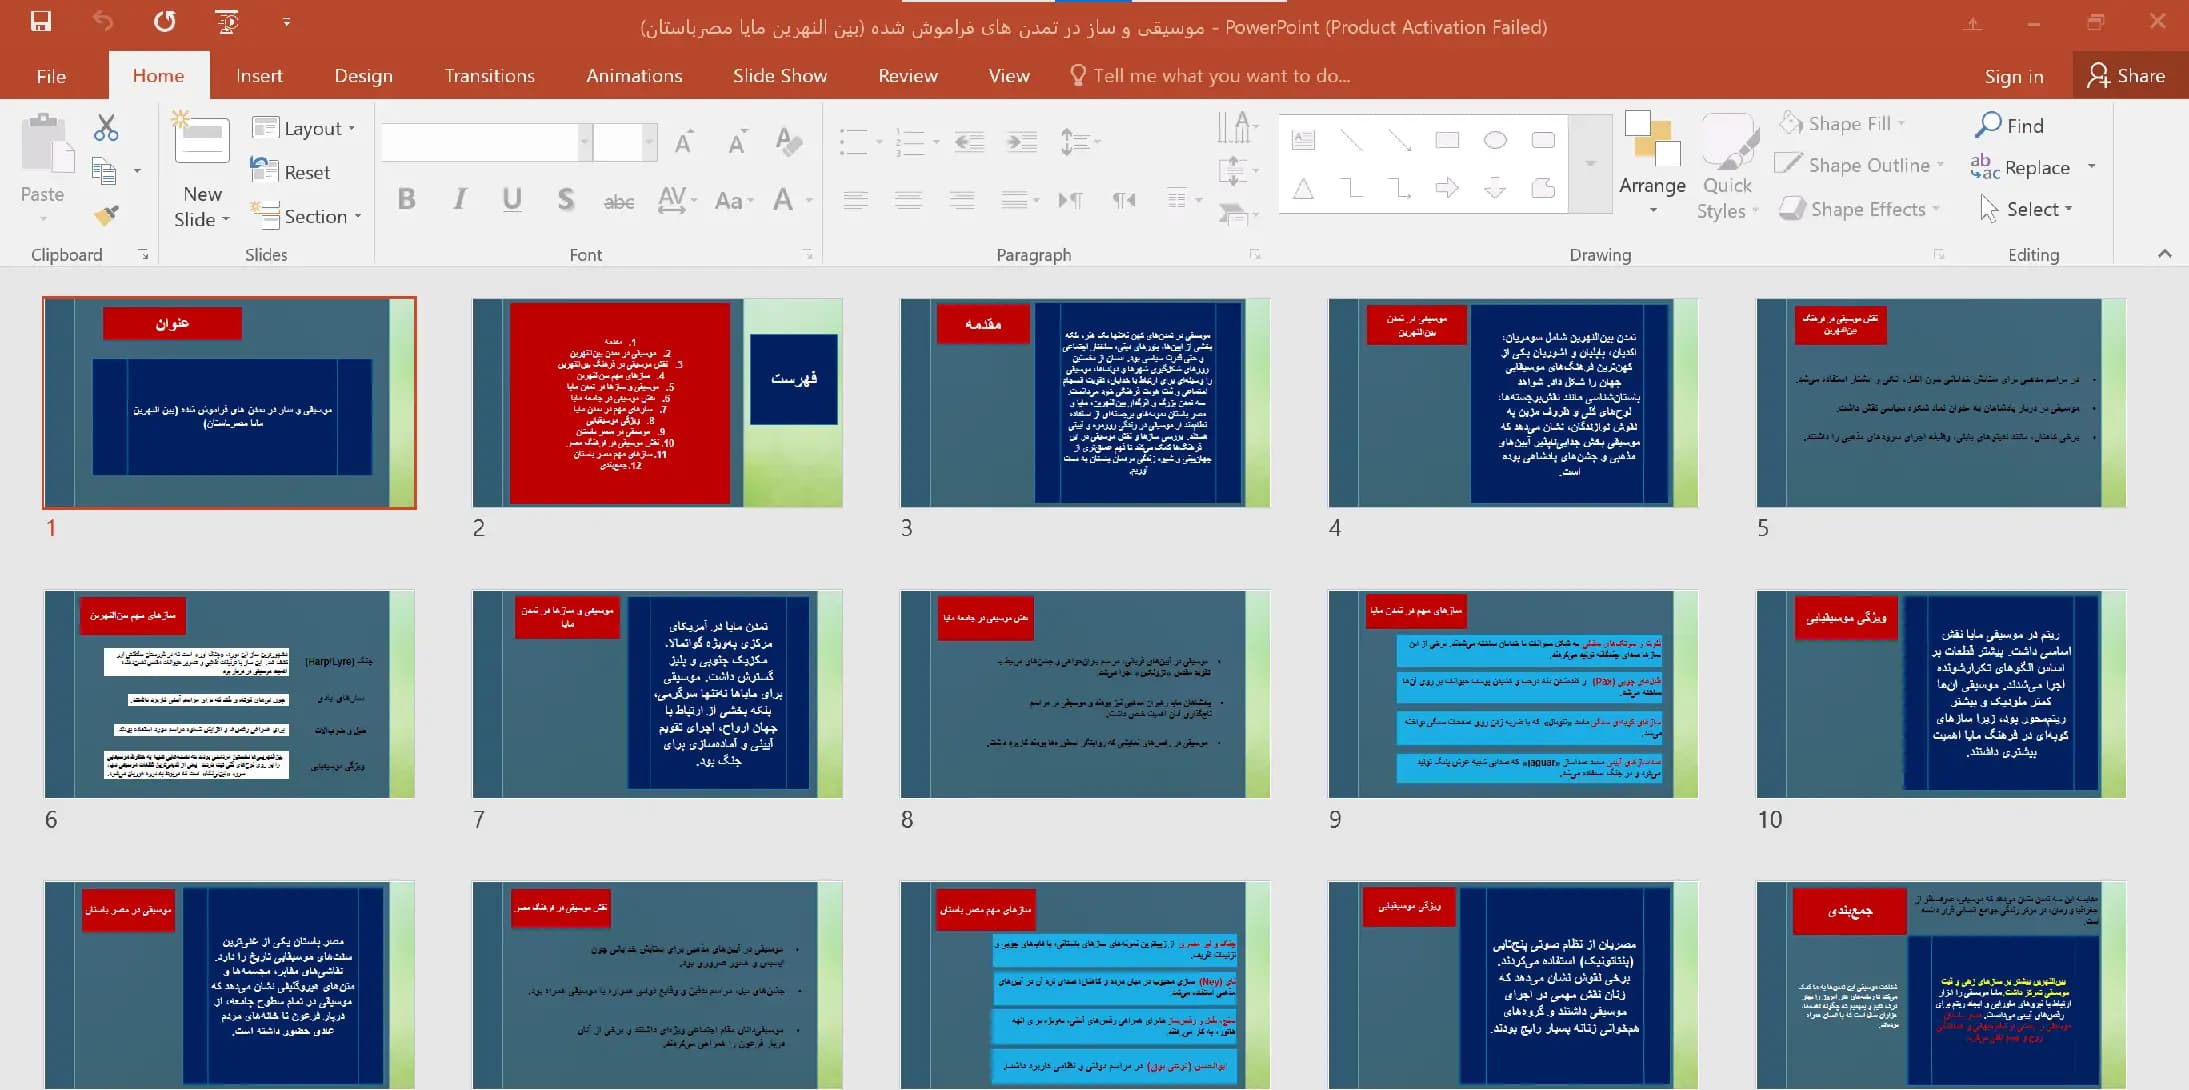Click Sign in
The height and width of the screenshot is (1090, 2189).
(2013, 77)
